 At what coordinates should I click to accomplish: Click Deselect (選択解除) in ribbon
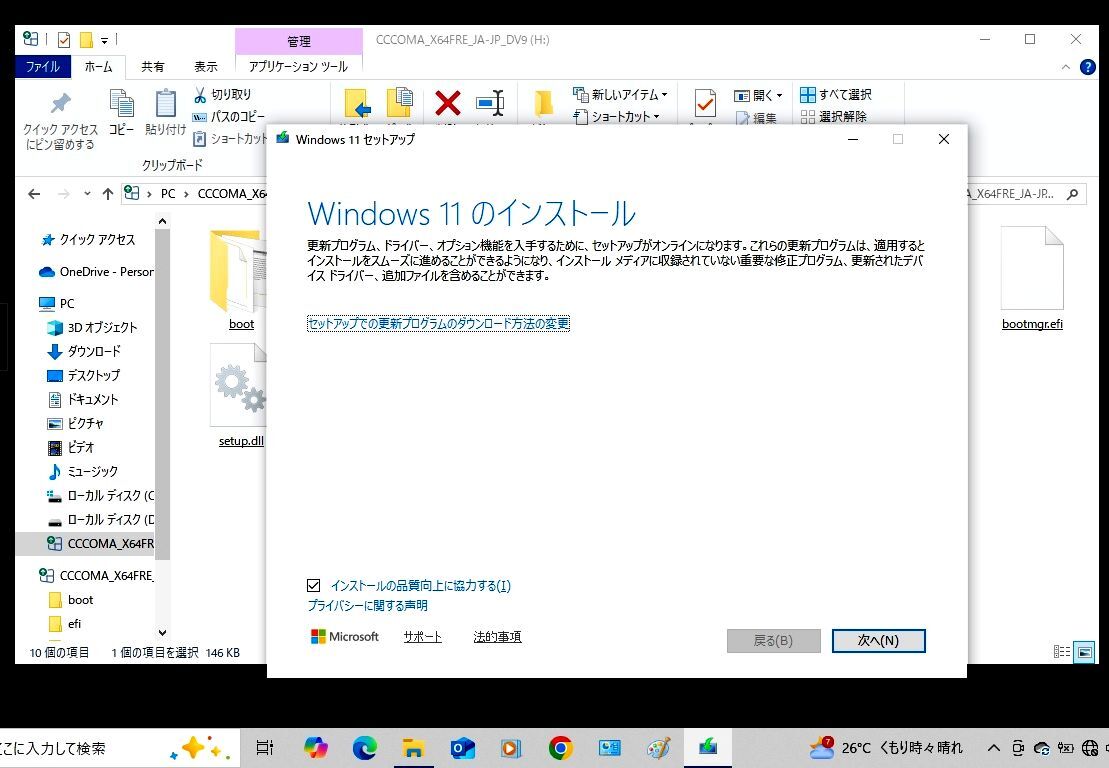coord(834,117)
